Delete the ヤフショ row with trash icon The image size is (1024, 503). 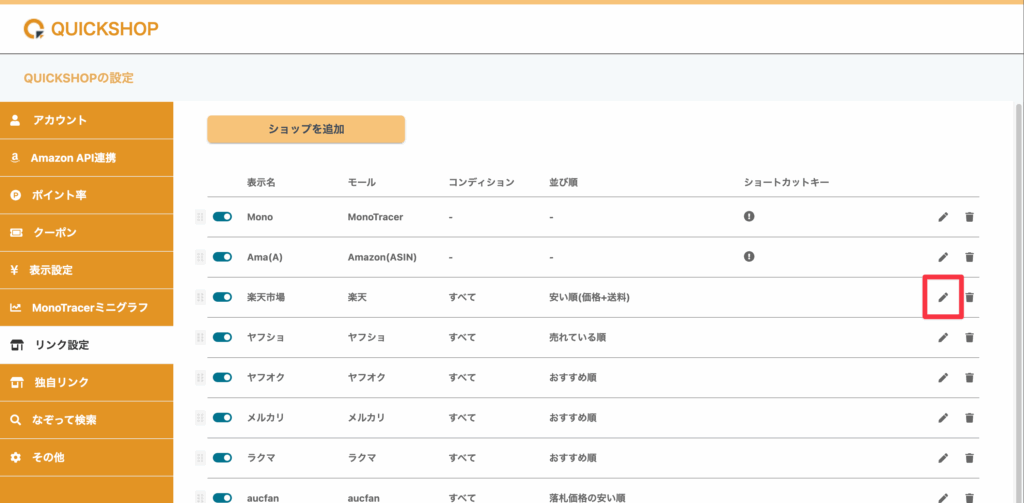(x=970, y=337)
